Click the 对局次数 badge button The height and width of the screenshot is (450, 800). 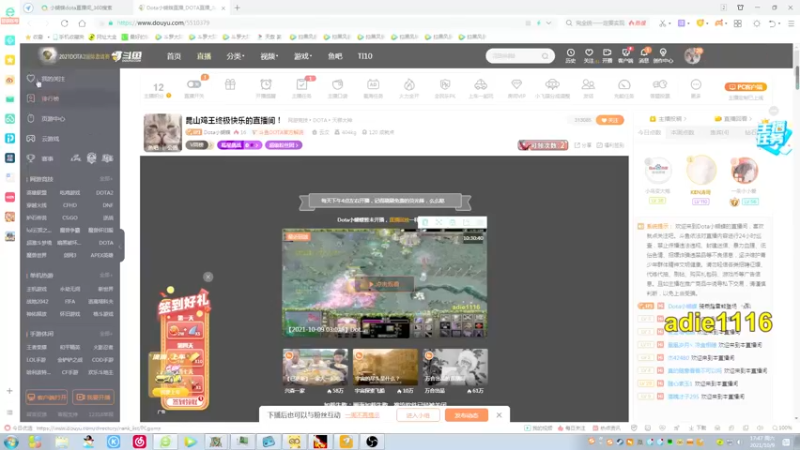pos(543,145)
